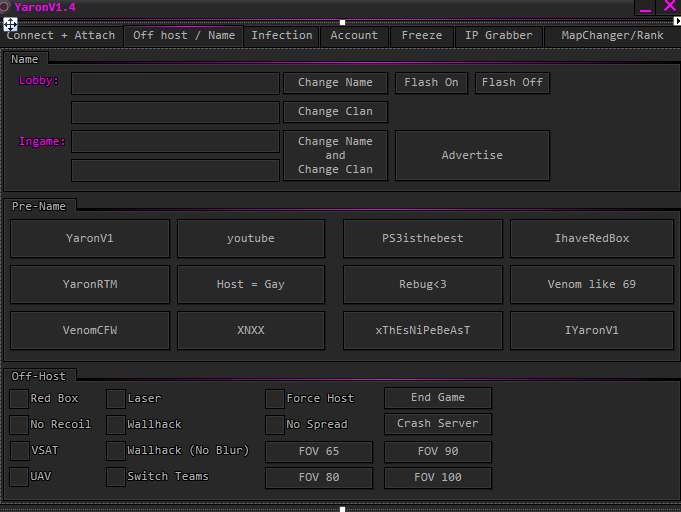Click the move handle icon at top-left
This screenshot has width=681, height=512.
click(x=11, y=23)
